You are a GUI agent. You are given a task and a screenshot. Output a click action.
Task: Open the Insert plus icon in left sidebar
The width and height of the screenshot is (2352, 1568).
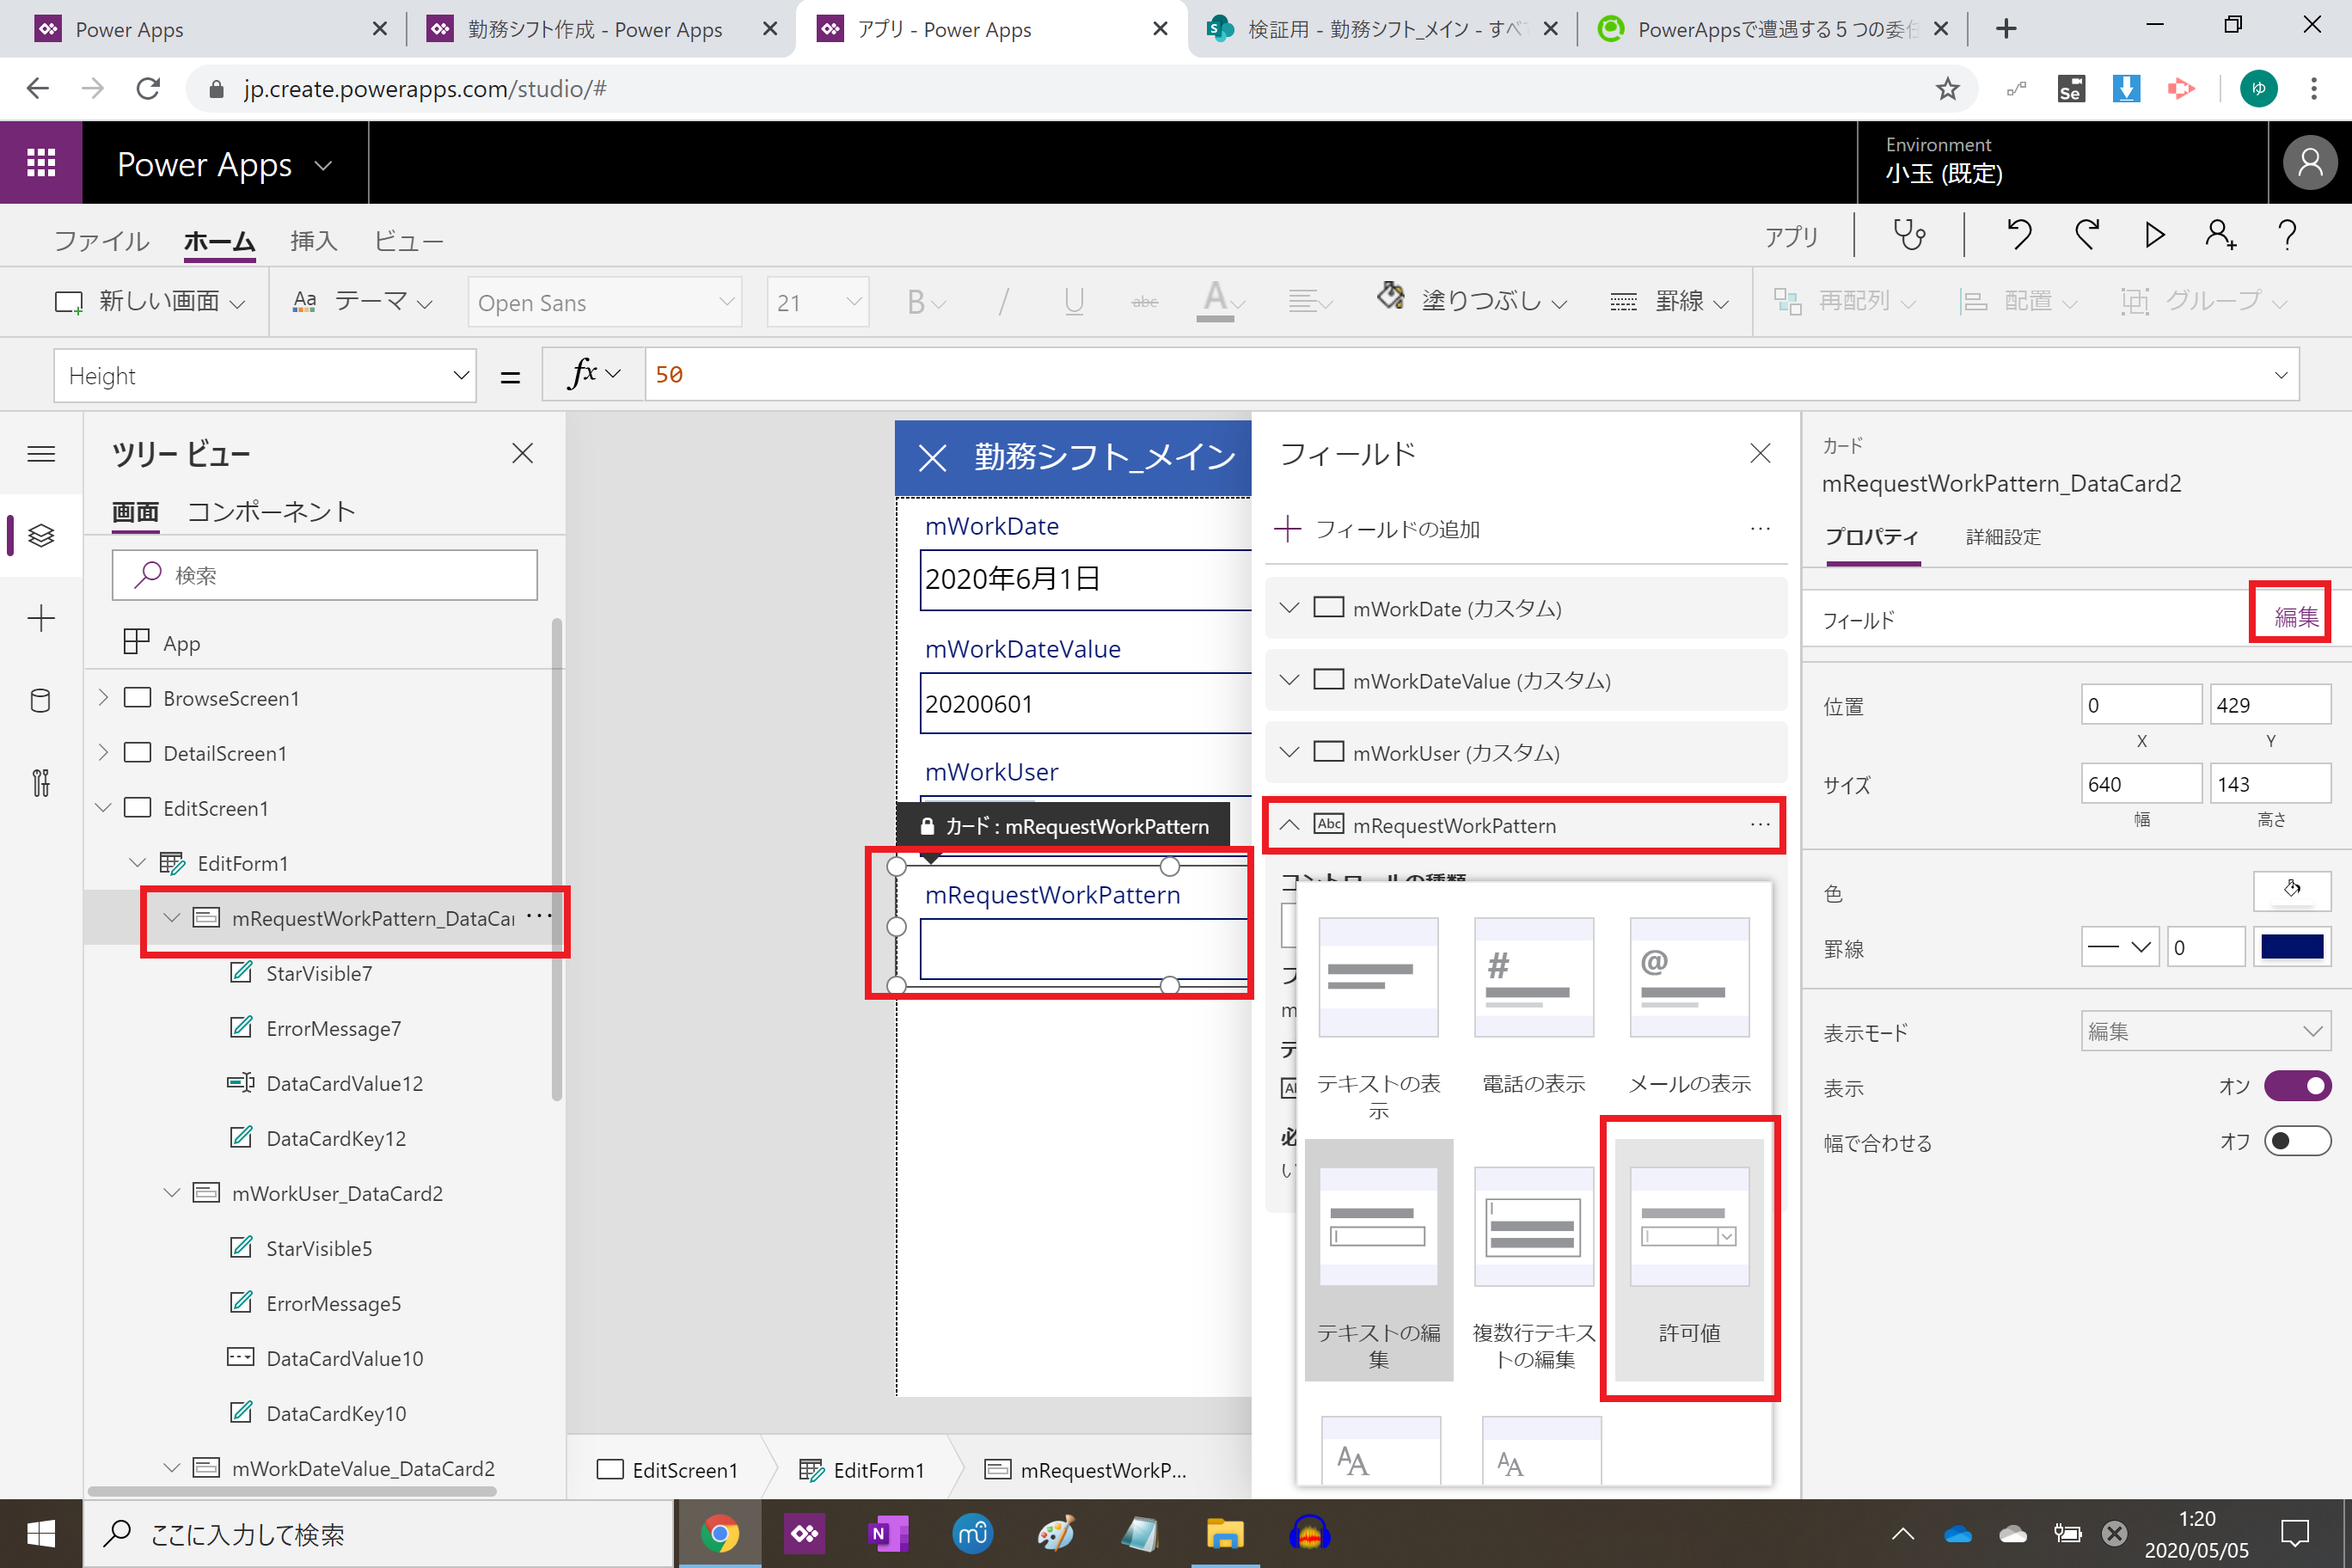41,618
